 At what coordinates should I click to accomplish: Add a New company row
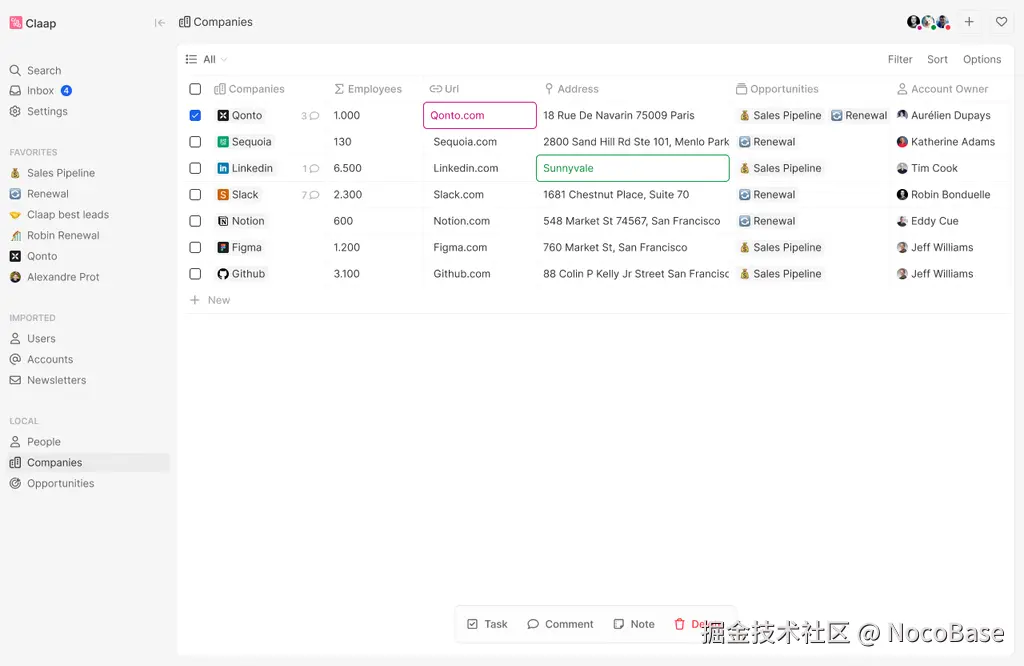pos(210,300)
